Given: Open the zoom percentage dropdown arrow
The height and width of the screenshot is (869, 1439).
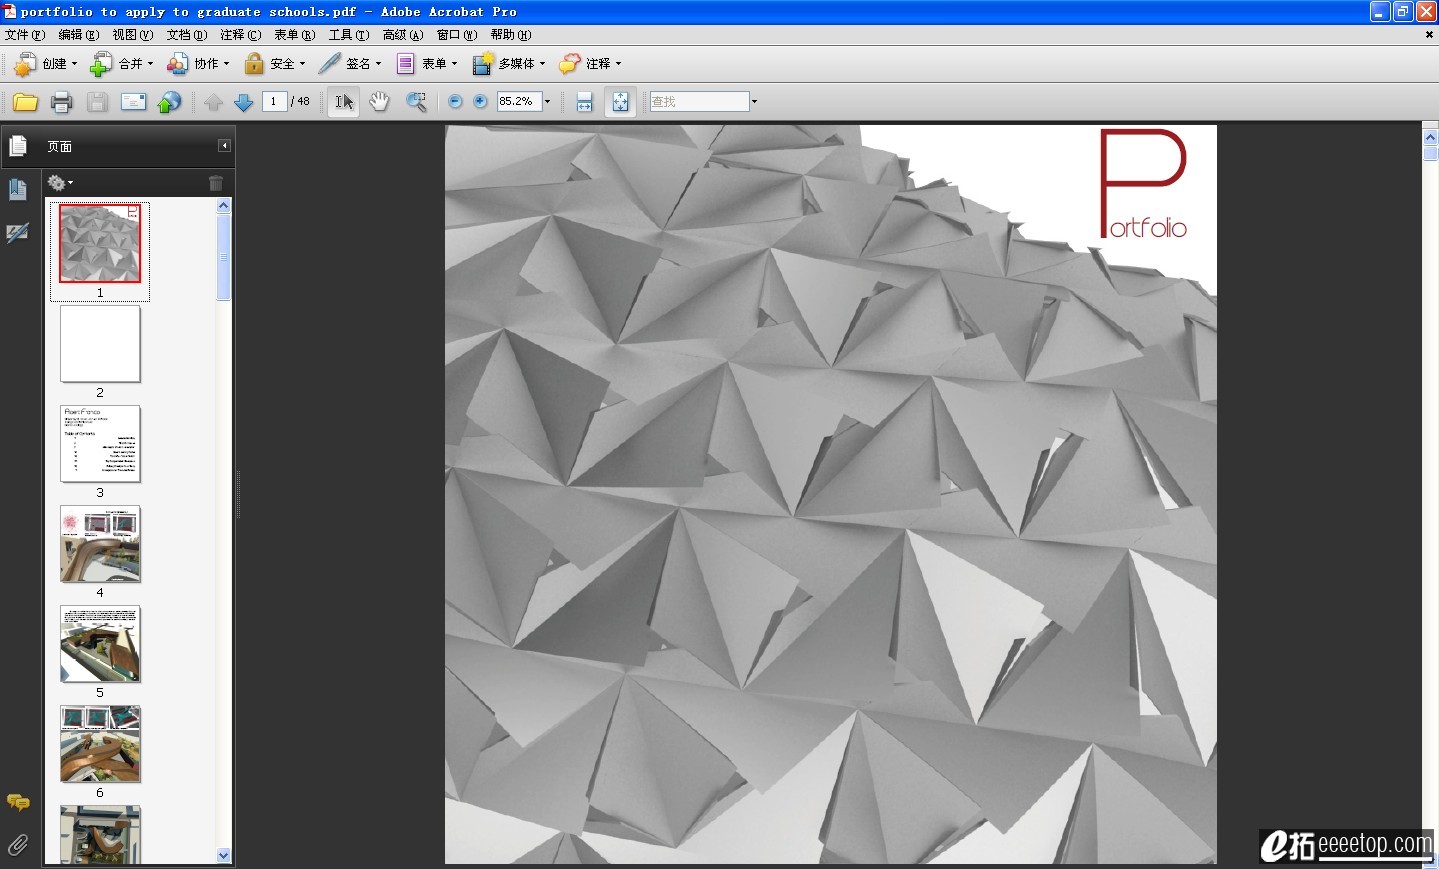Looking at the screenshot, I should (548, 101).
